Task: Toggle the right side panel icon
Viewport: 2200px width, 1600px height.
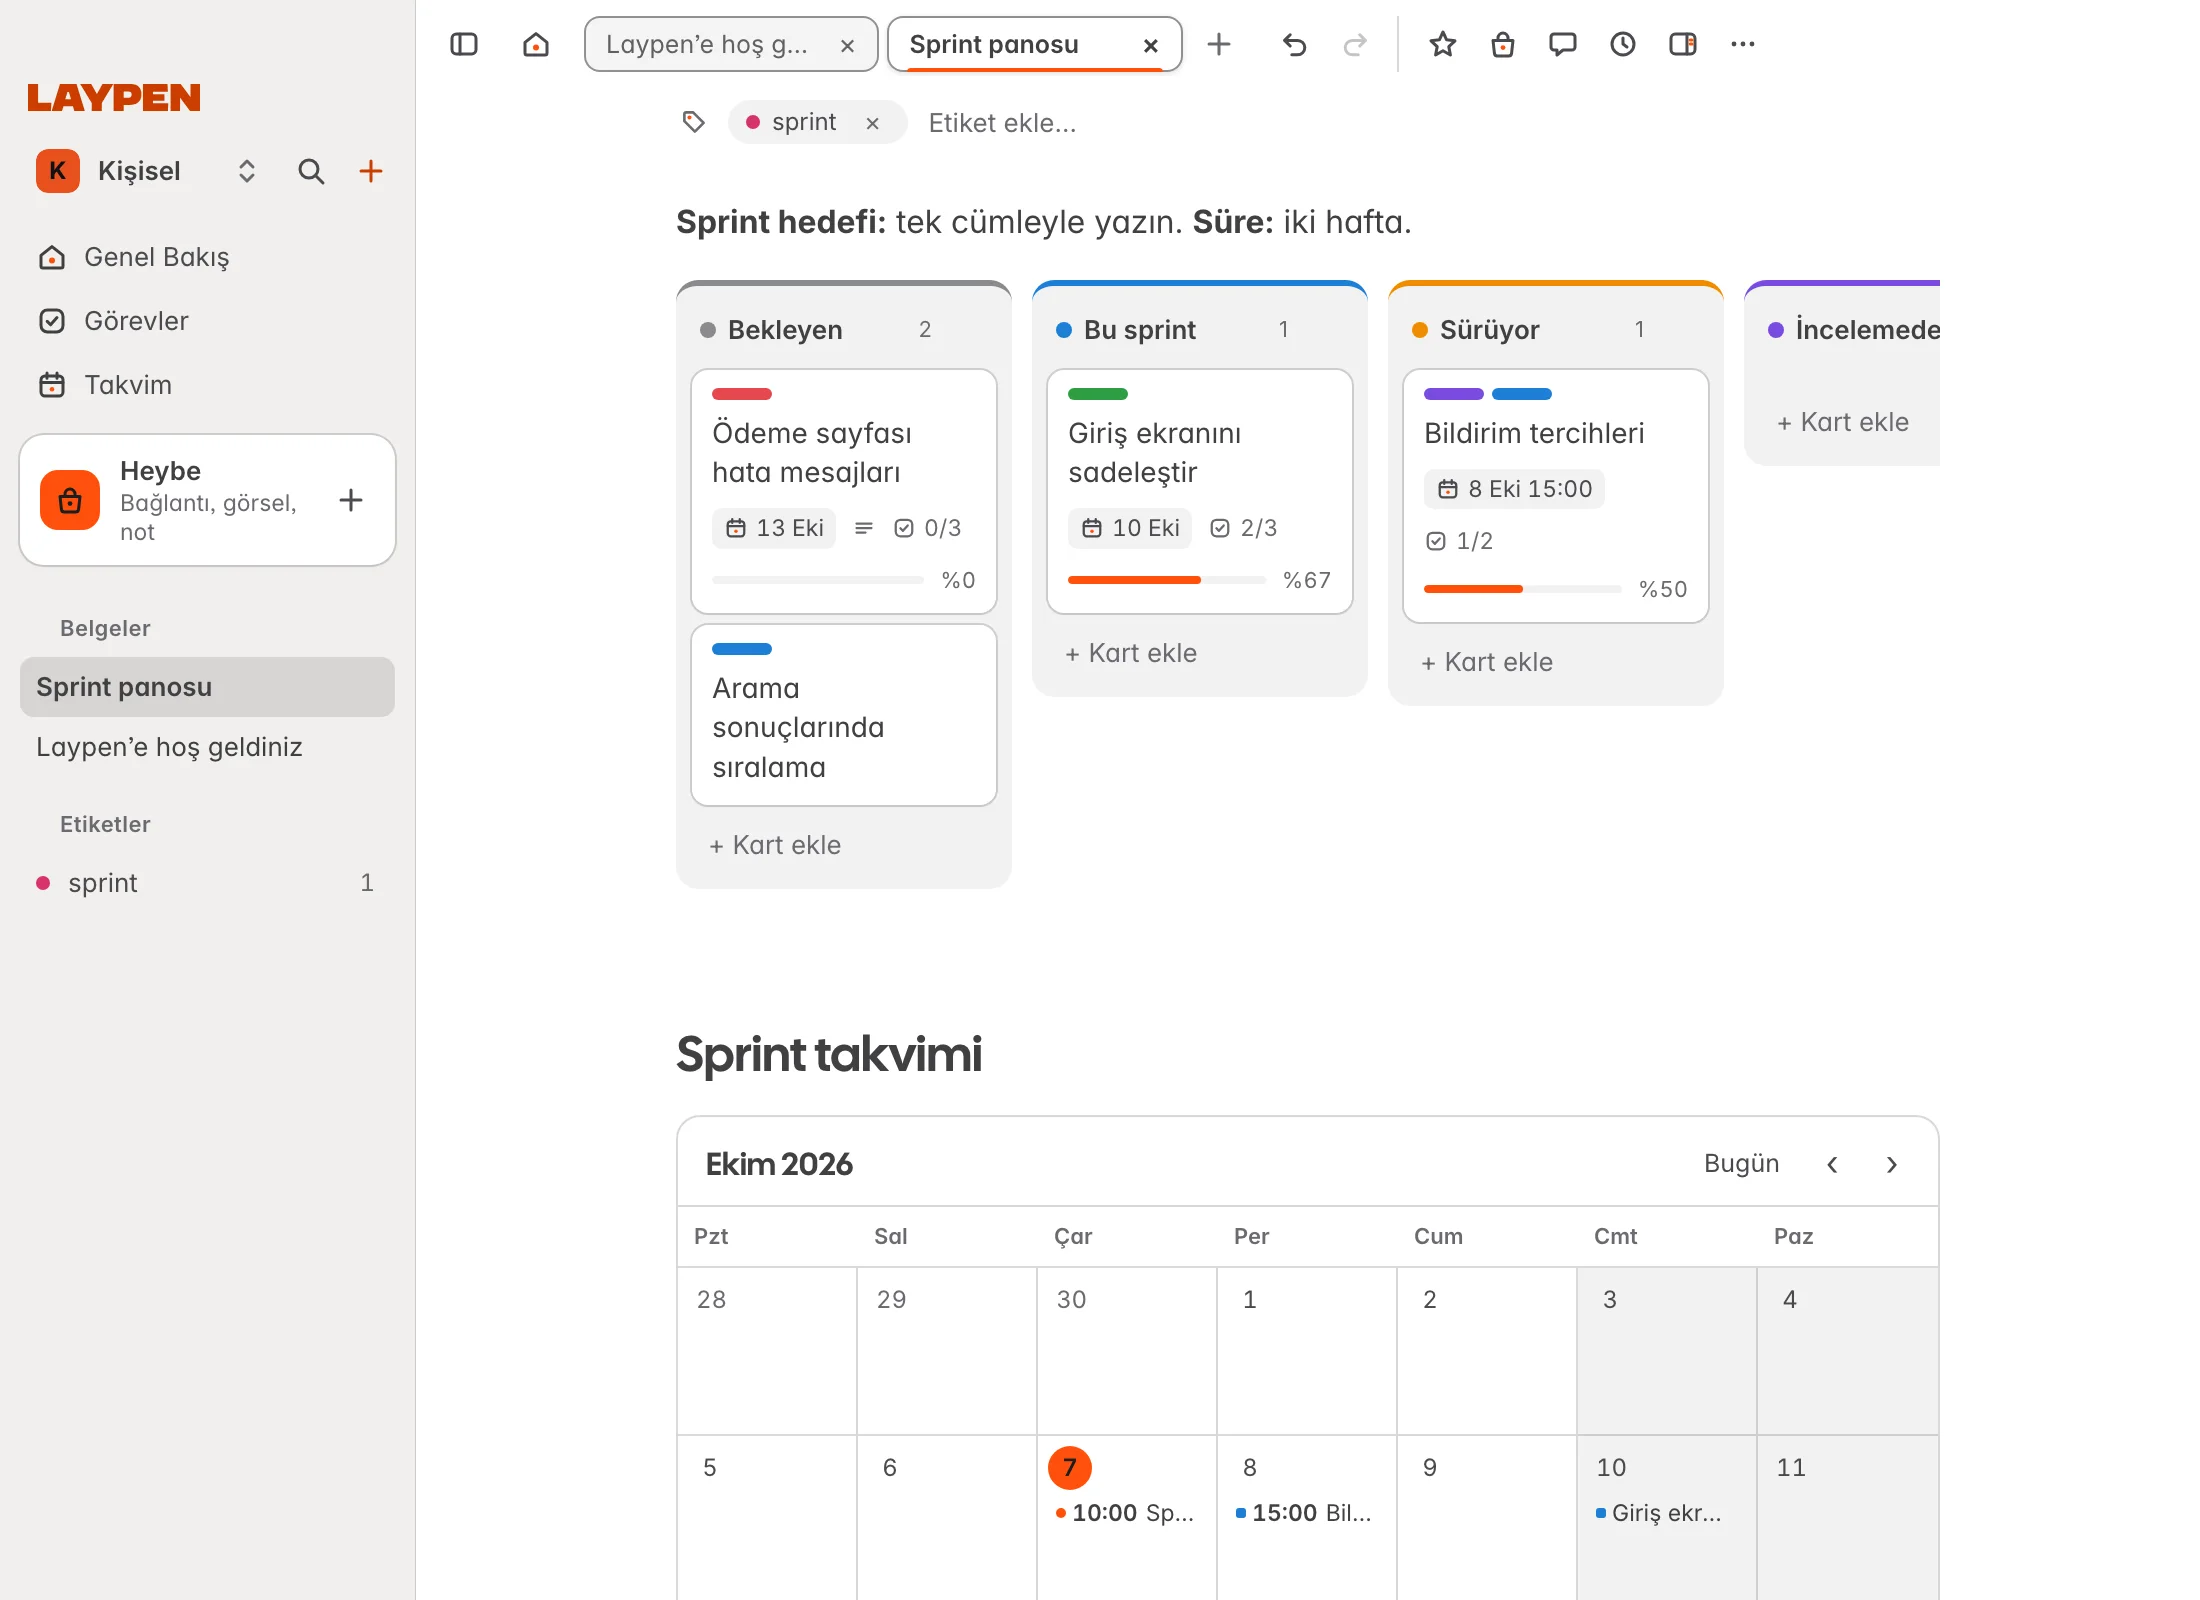Action: point(1683,44)
